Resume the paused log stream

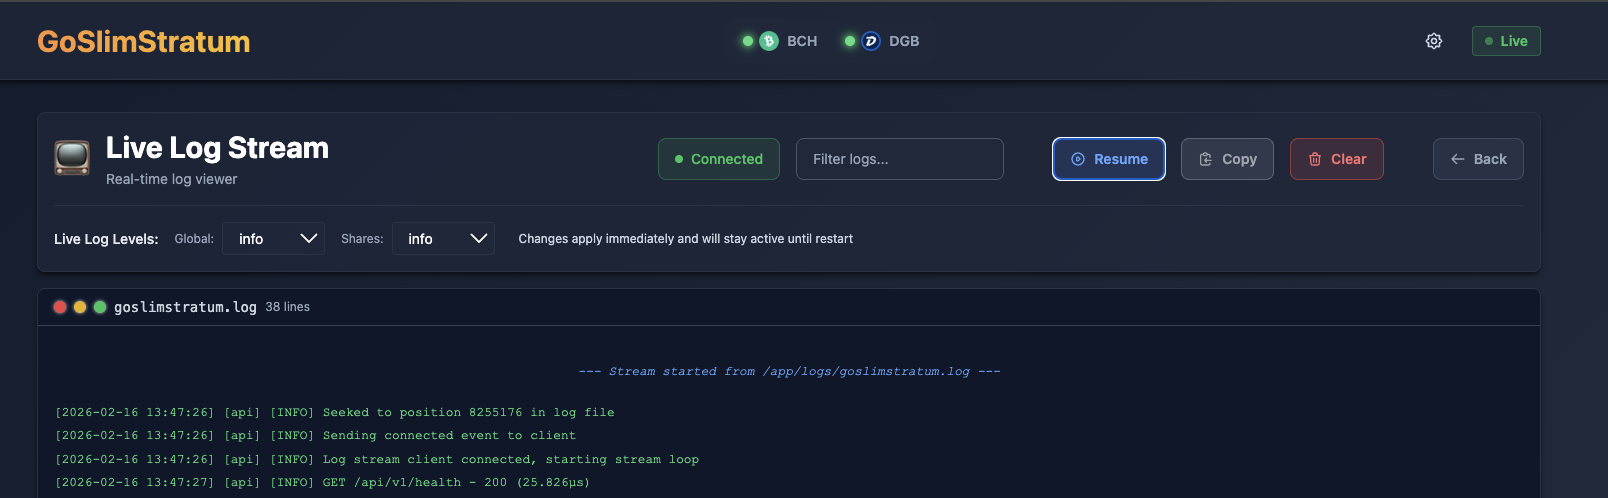[1108, 159]
